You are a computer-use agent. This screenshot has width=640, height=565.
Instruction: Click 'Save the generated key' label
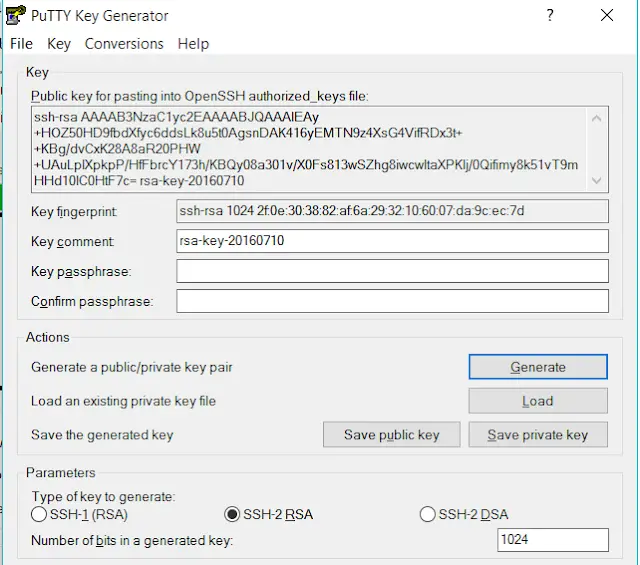[102, 435]
